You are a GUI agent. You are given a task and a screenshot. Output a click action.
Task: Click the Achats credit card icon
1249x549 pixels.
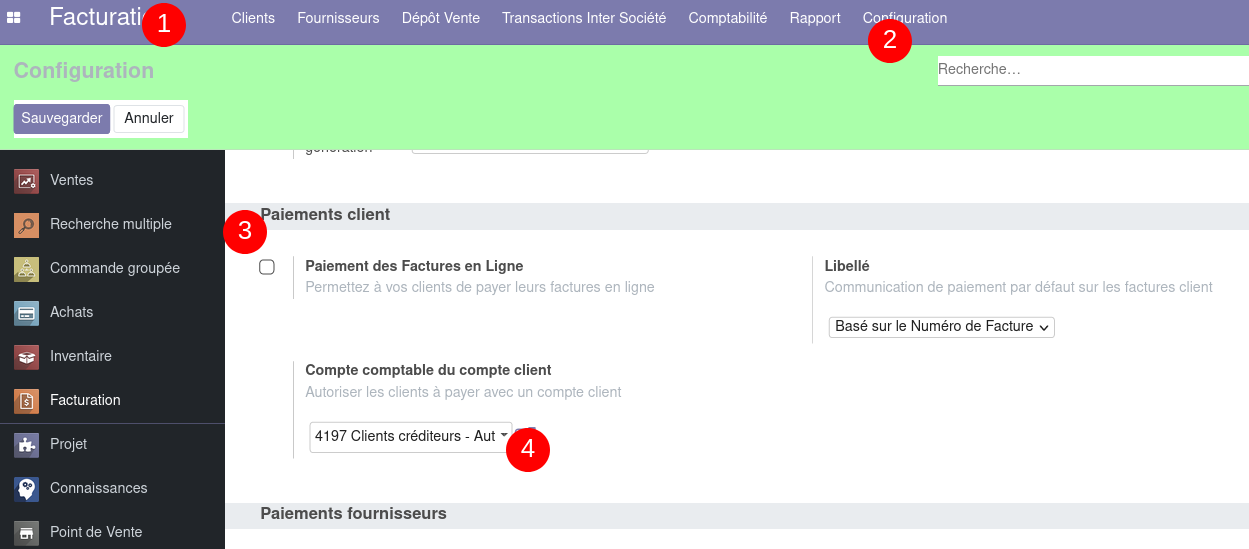coord(26,313)
